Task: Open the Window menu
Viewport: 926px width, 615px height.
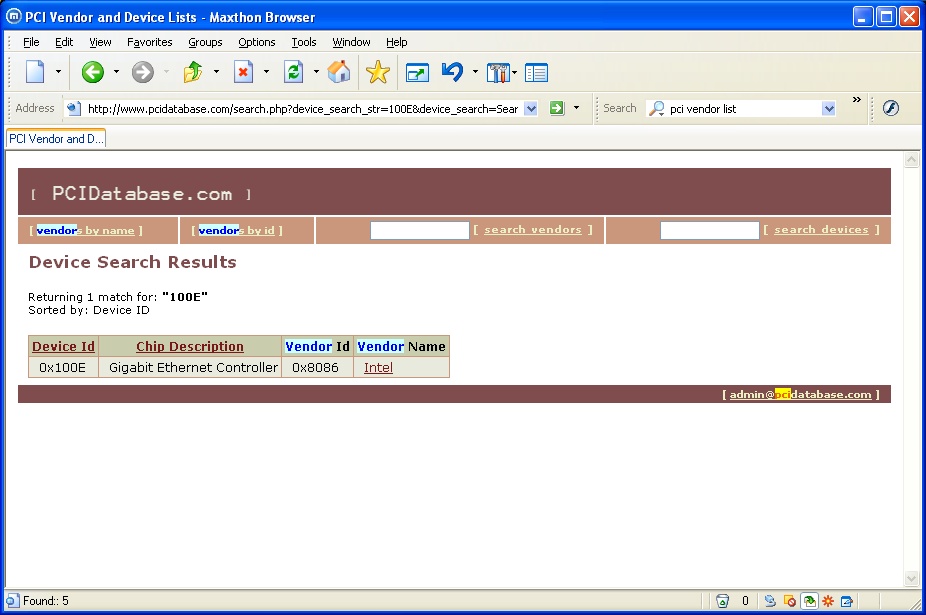Action: (x=351, y=42)
